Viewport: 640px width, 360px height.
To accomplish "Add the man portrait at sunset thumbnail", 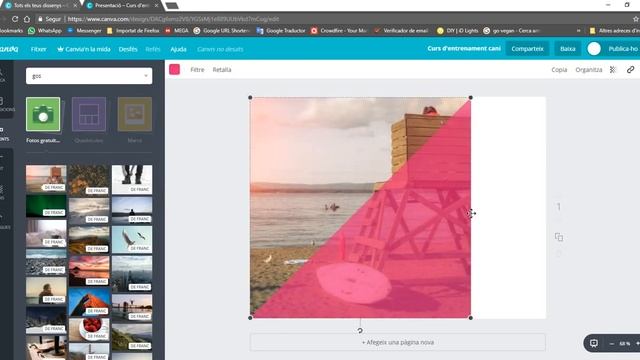I will (46, 291).
